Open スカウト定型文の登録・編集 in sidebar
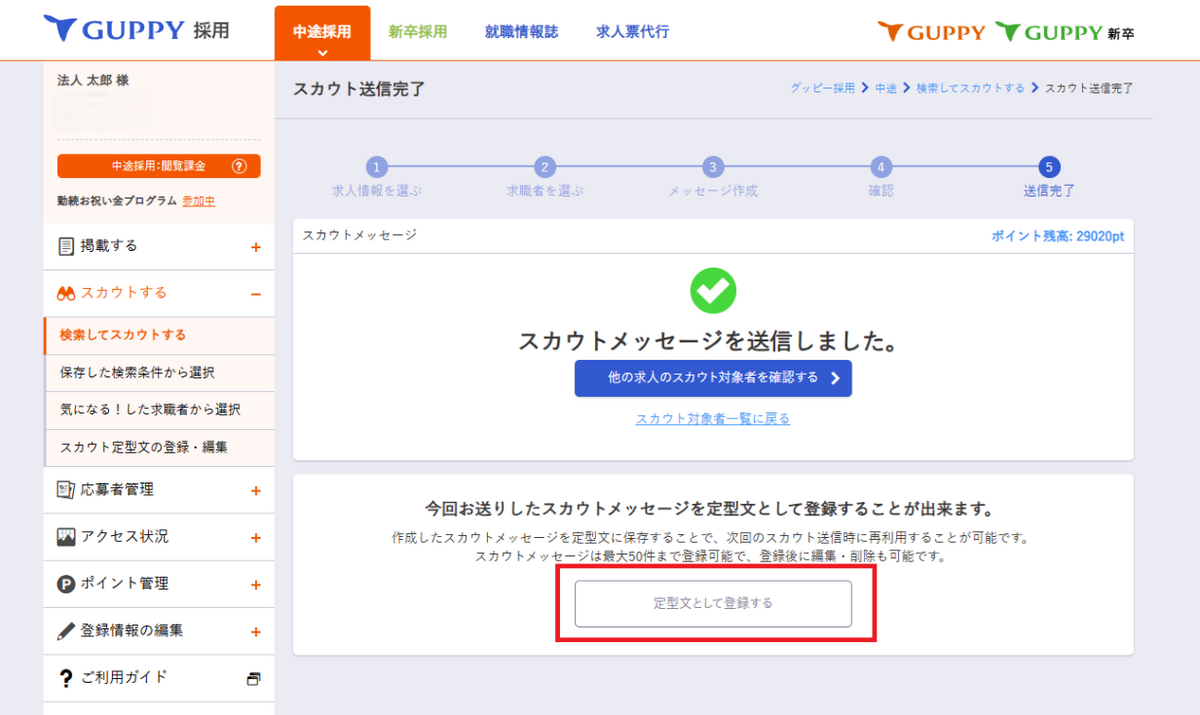 144,447
